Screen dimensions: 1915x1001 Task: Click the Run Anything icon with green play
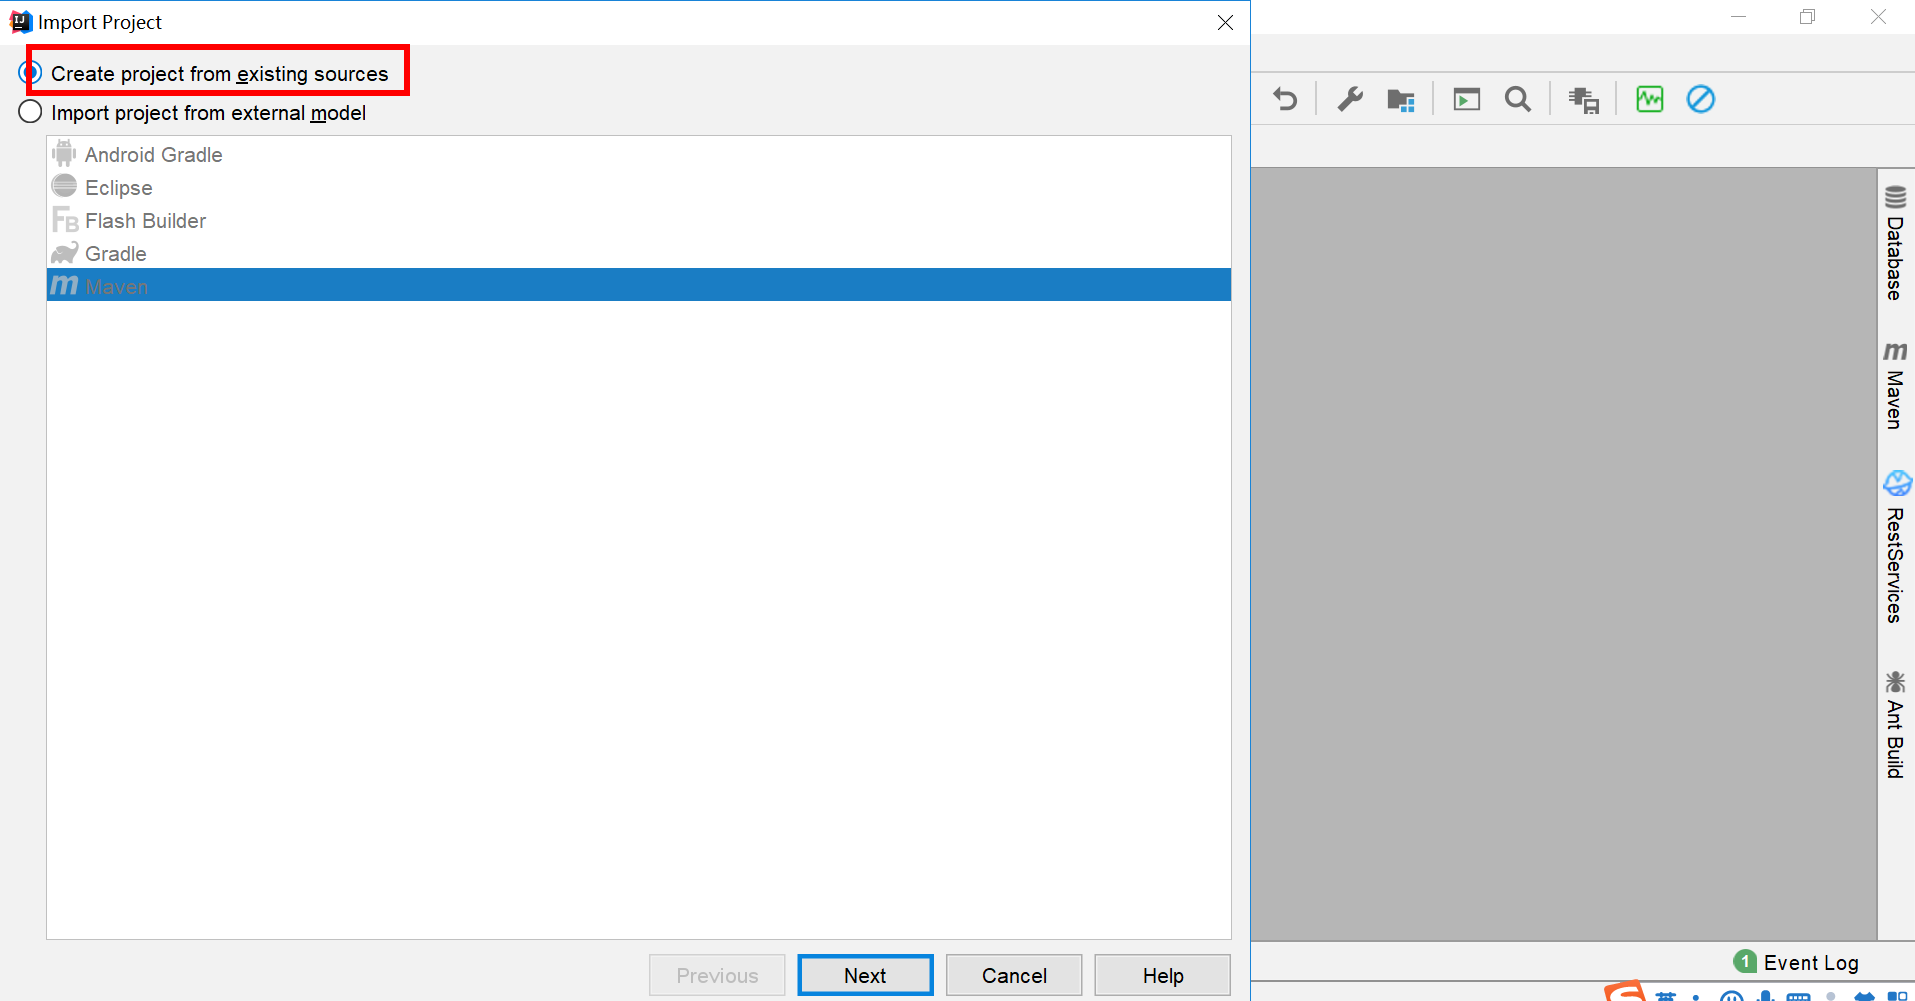1467,99
